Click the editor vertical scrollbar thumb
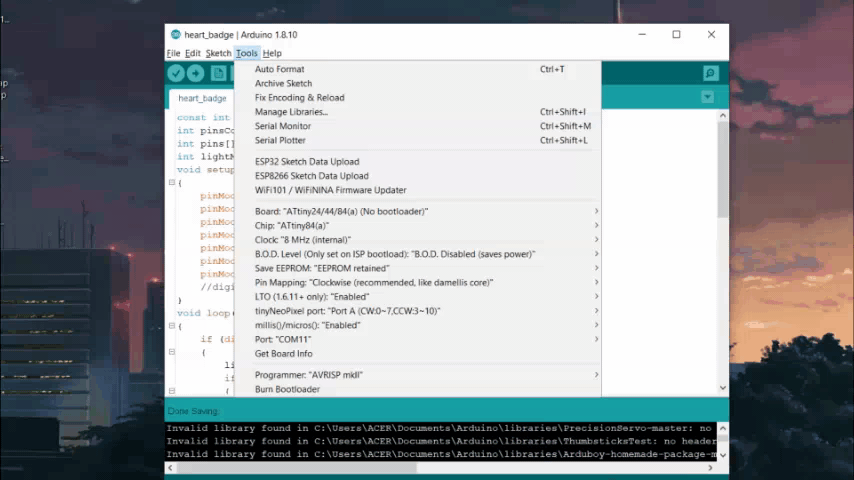This screenshot has height=480, width=854. click(723, 169)
